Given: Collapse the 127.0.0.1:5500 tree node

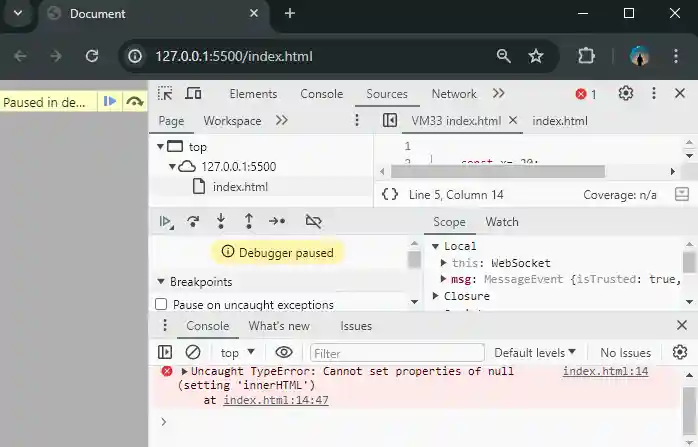Looking at the screenshot, I should click(172, 167).
